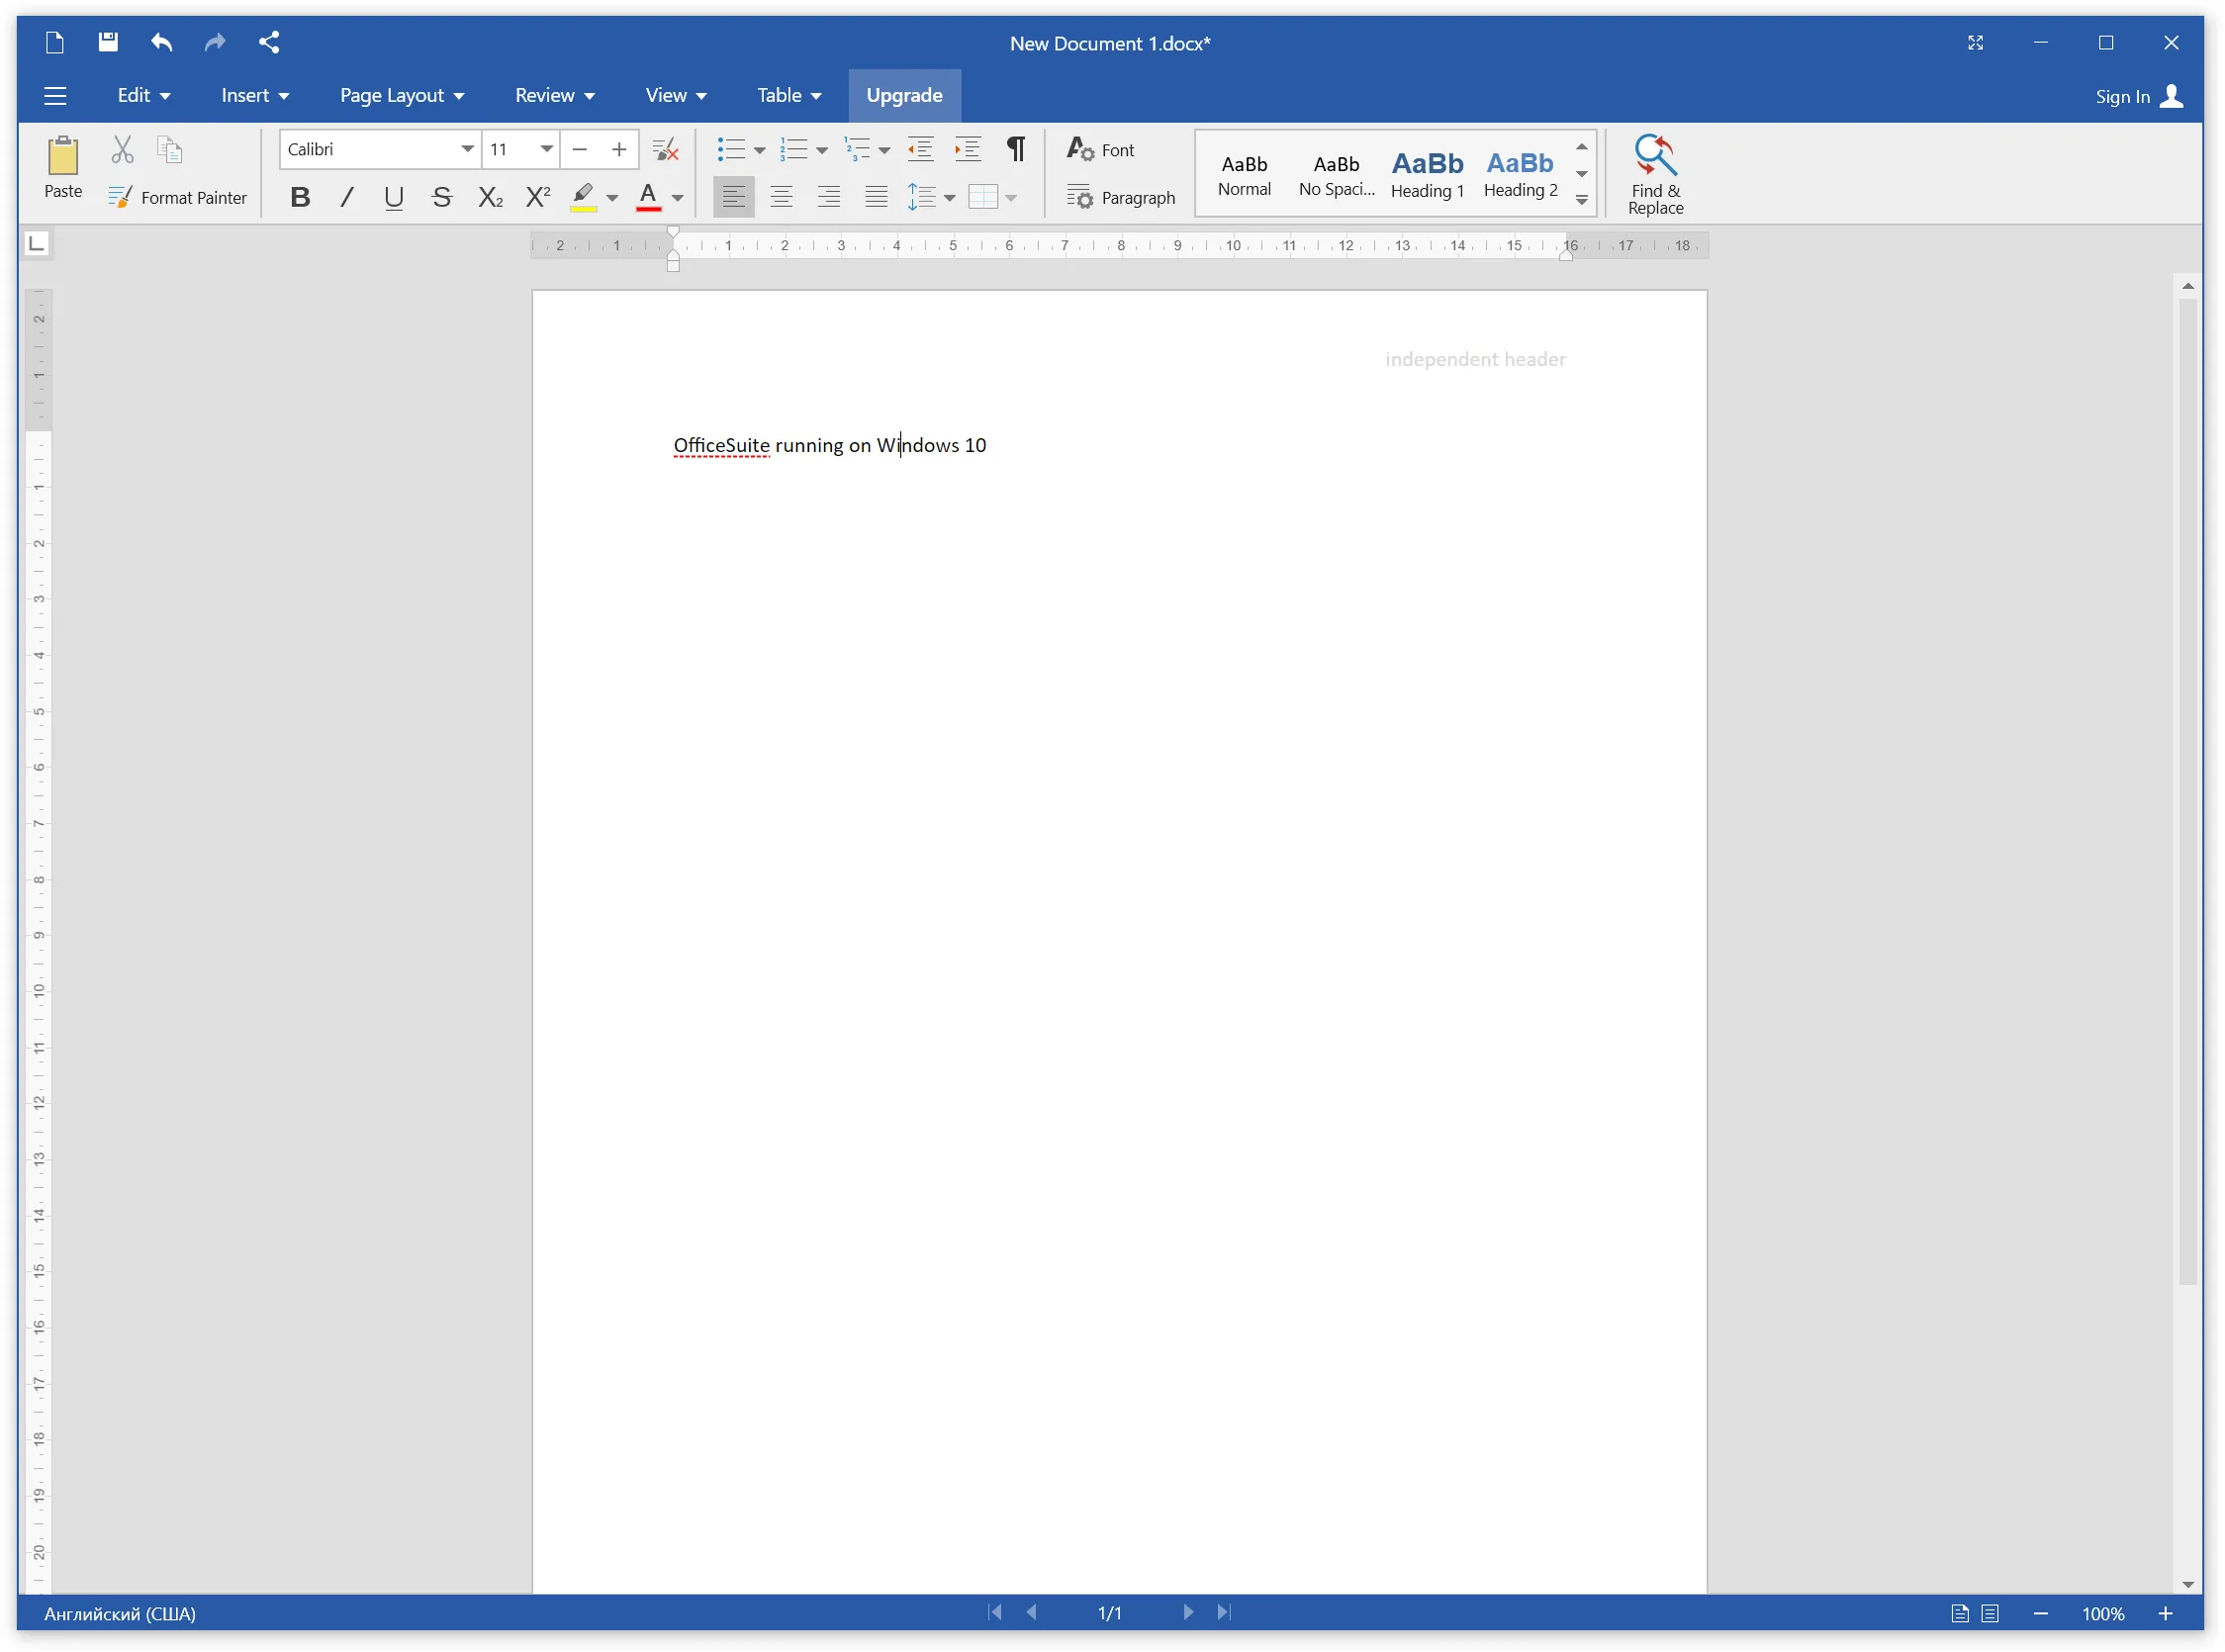Toggle paragraph marks visibility
The height and width of the screenshot is (1652, 2225).
1015,148
